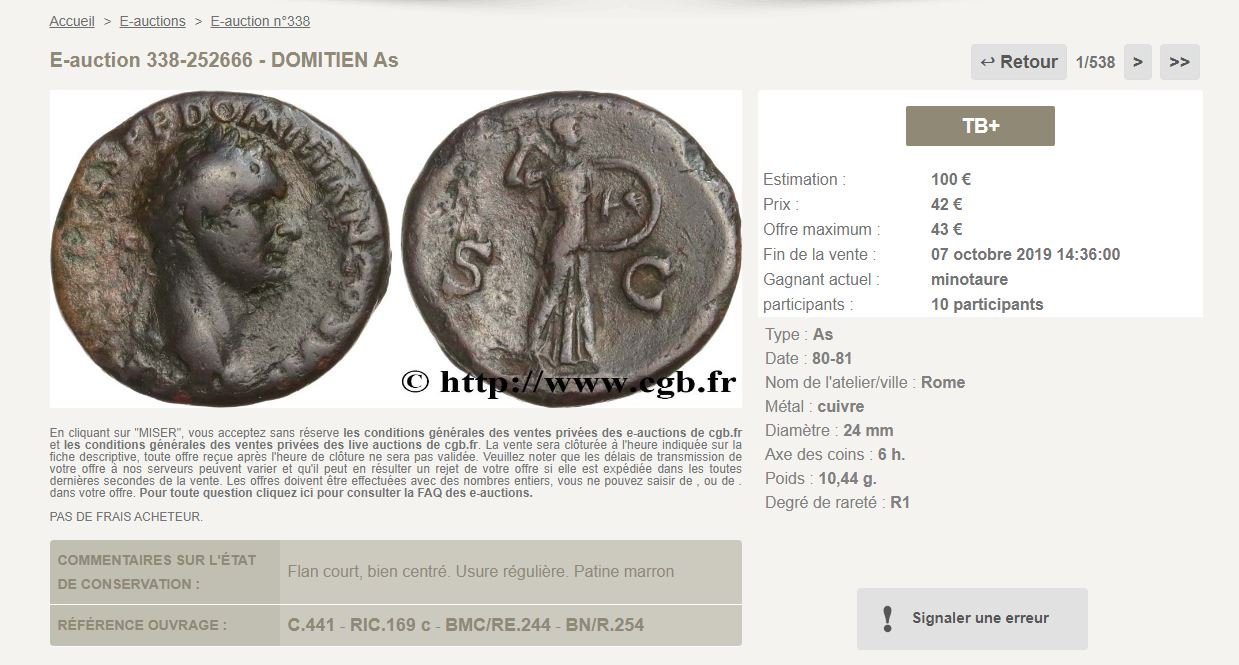Image resolution: width=1239 pixels, height=665 pixels.
Task: Click current winner name minotaure
Action: [x=969, y=279]
